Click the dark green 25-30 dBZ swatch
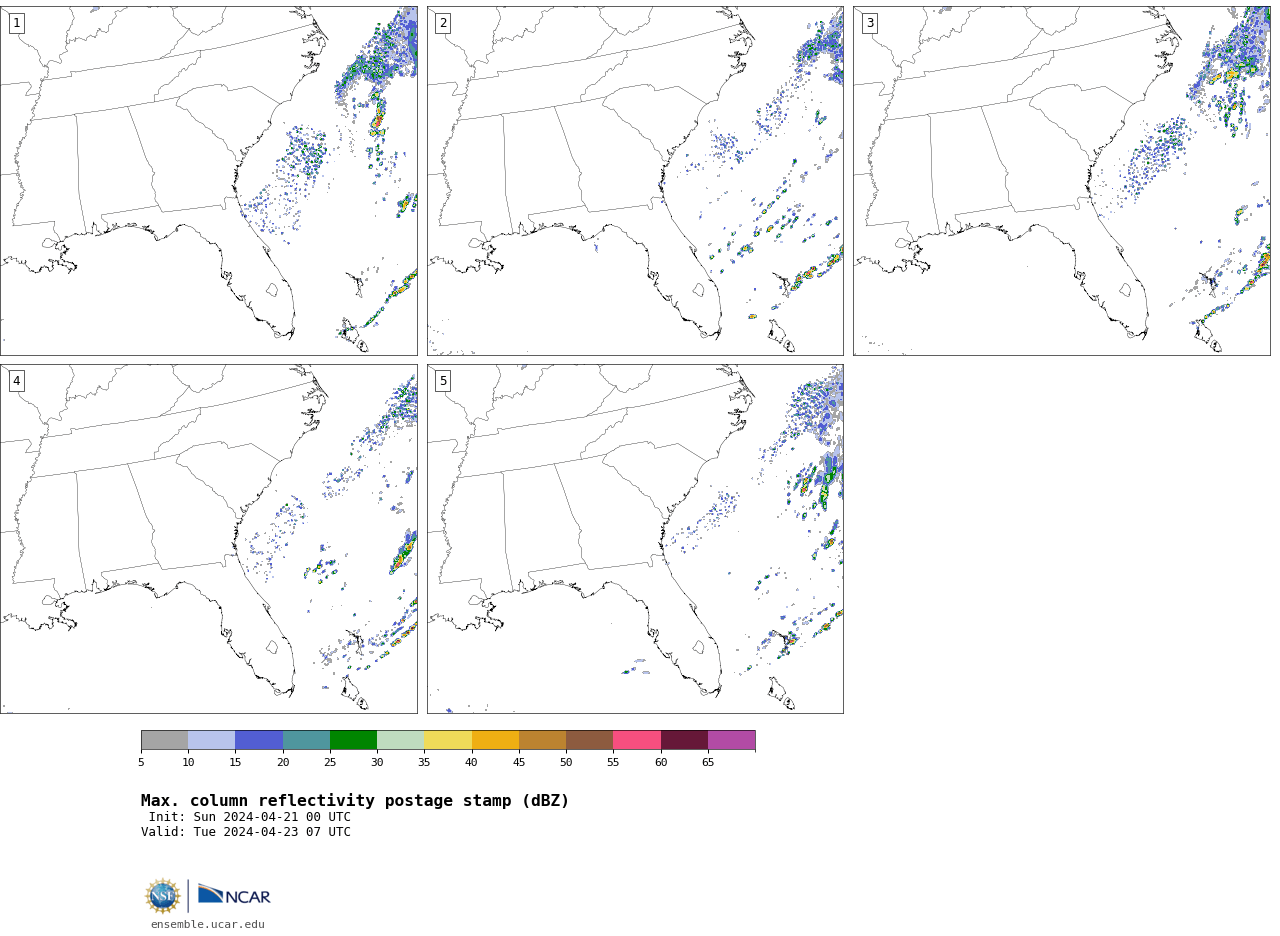This screenshot has width=1280, height=936. (x=353, y=740)
